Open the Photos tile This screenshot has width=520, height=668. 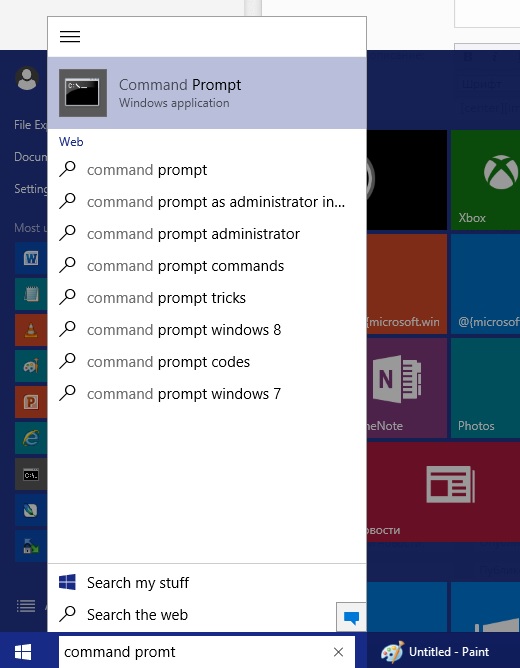pyautogui.click(x=486, y=388)
